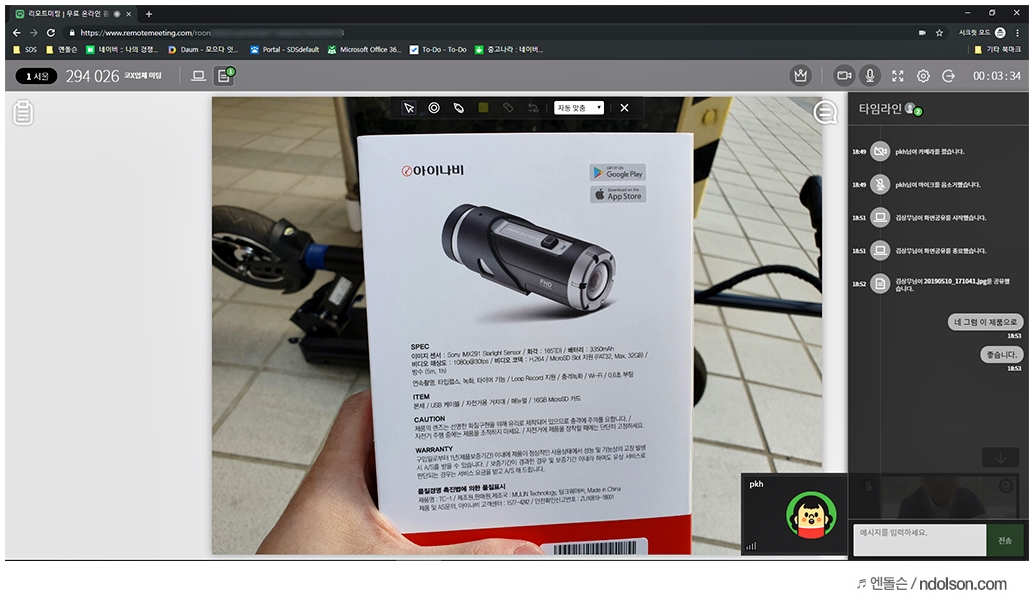This screenshot has width=1034, height=601.
Task: Open the 중고나라 : 네이버 bookmark
Action: 509,49
